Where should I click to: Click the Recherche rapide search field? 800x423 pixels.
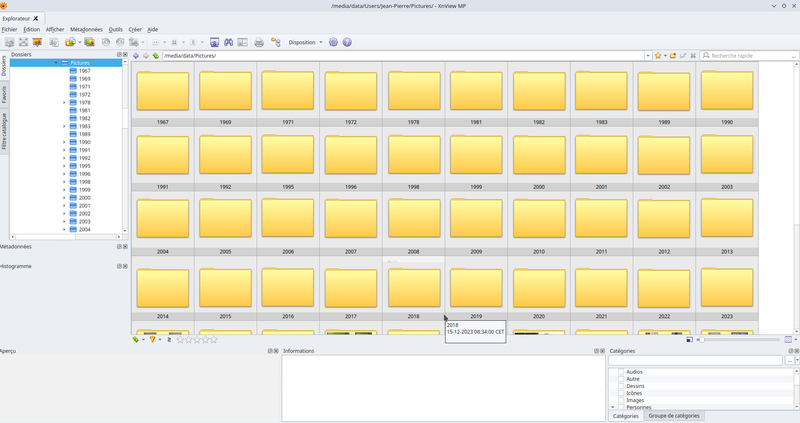point(750,56)
